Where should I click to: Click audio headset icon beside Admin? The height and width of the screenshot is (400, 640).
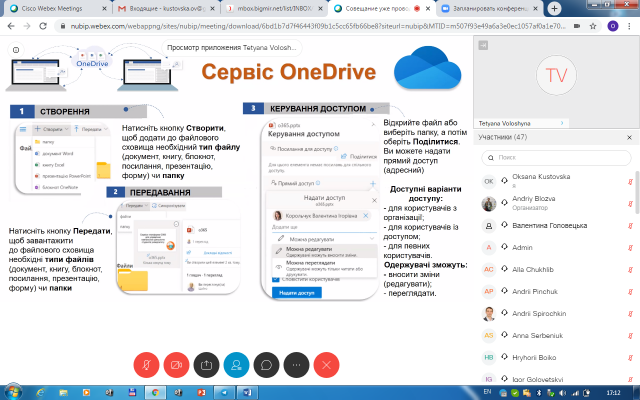(x=504, y=247)
